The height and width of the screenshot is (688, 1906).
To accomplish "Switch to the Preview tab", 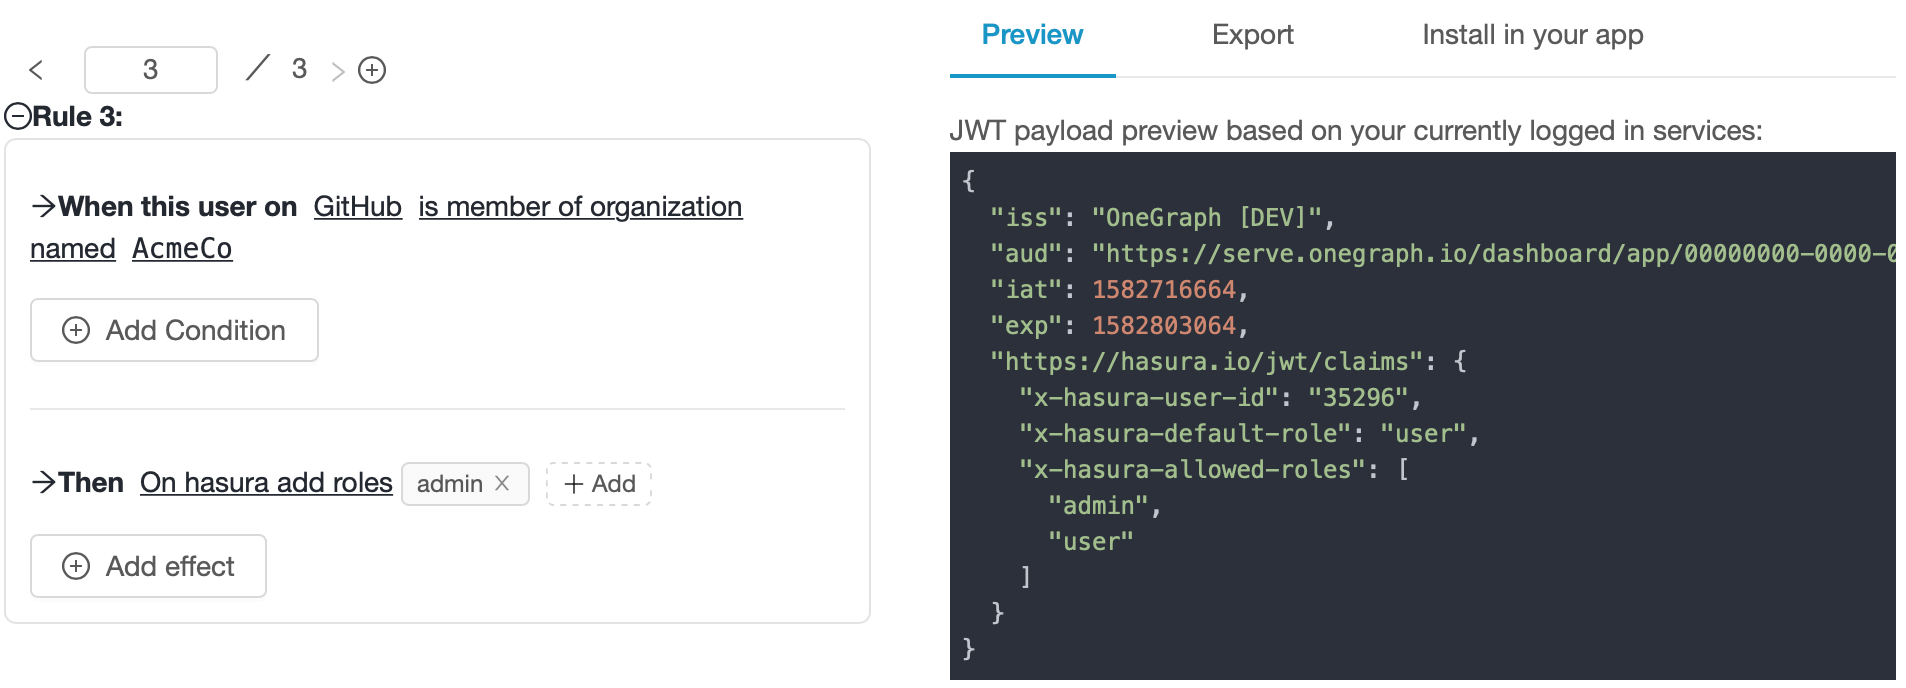I will click(1032, 36).
